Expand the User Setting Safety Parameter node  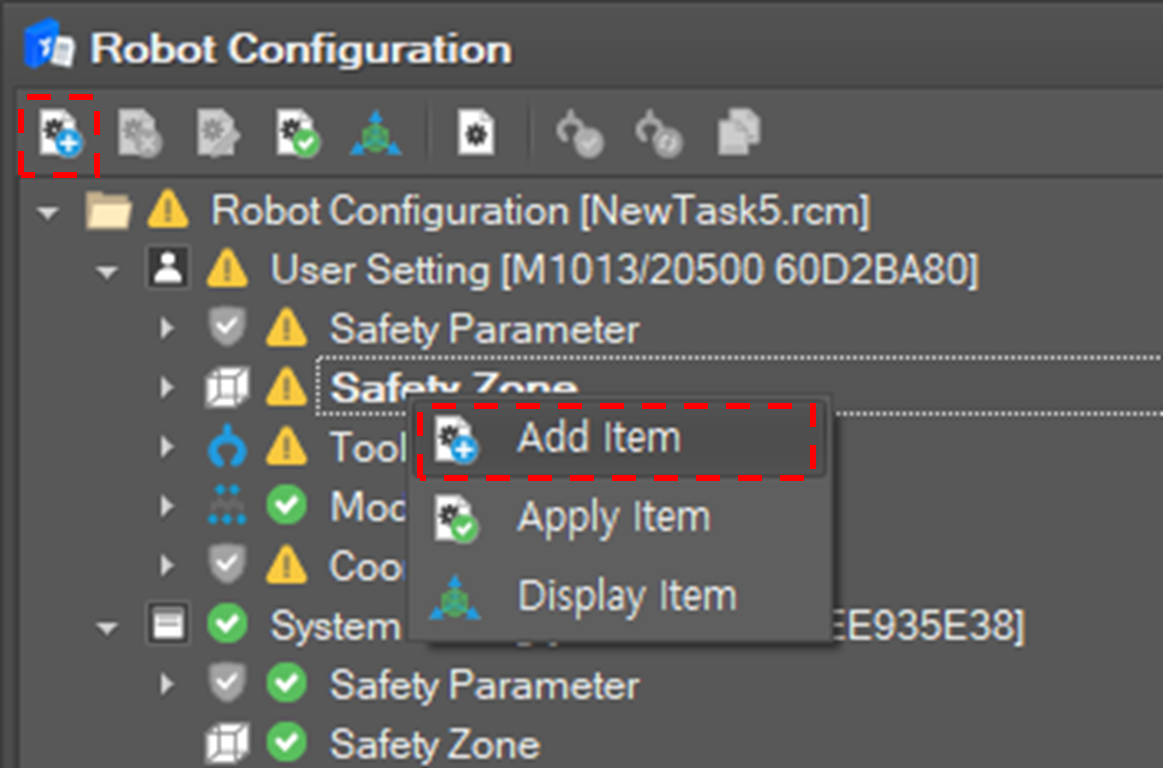click(x=167, y=329)
